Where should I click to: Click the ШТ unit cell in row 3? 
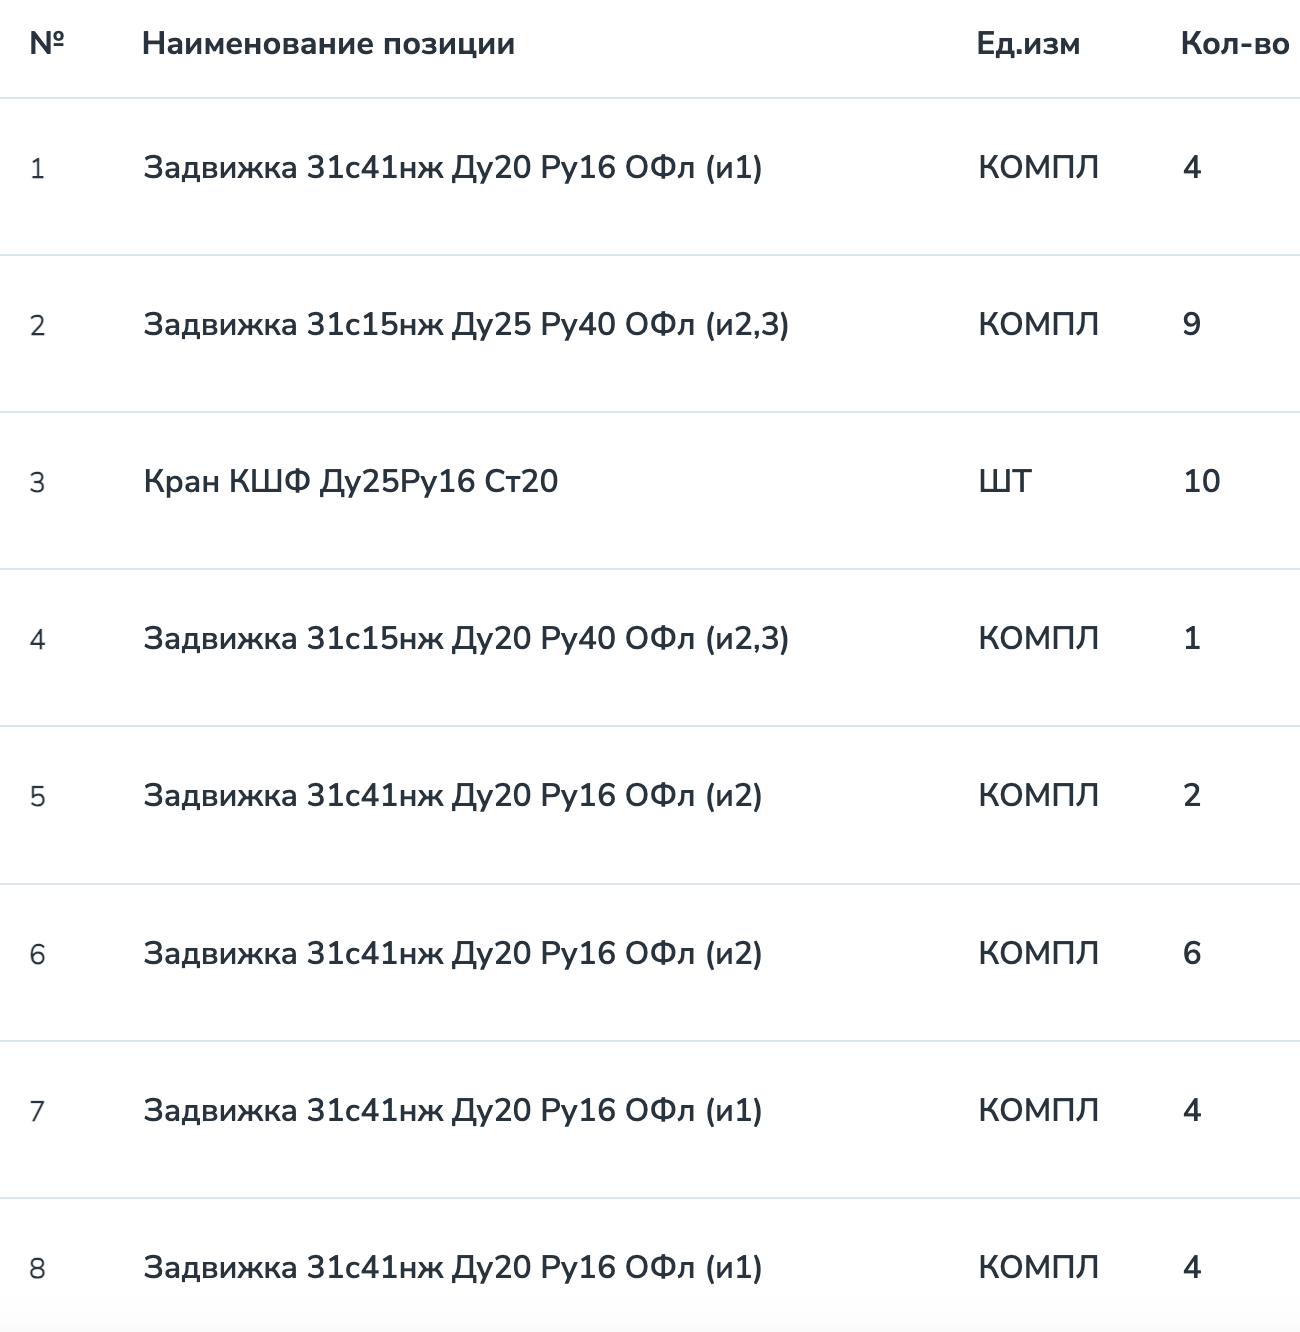click(x=1004, y=481)
